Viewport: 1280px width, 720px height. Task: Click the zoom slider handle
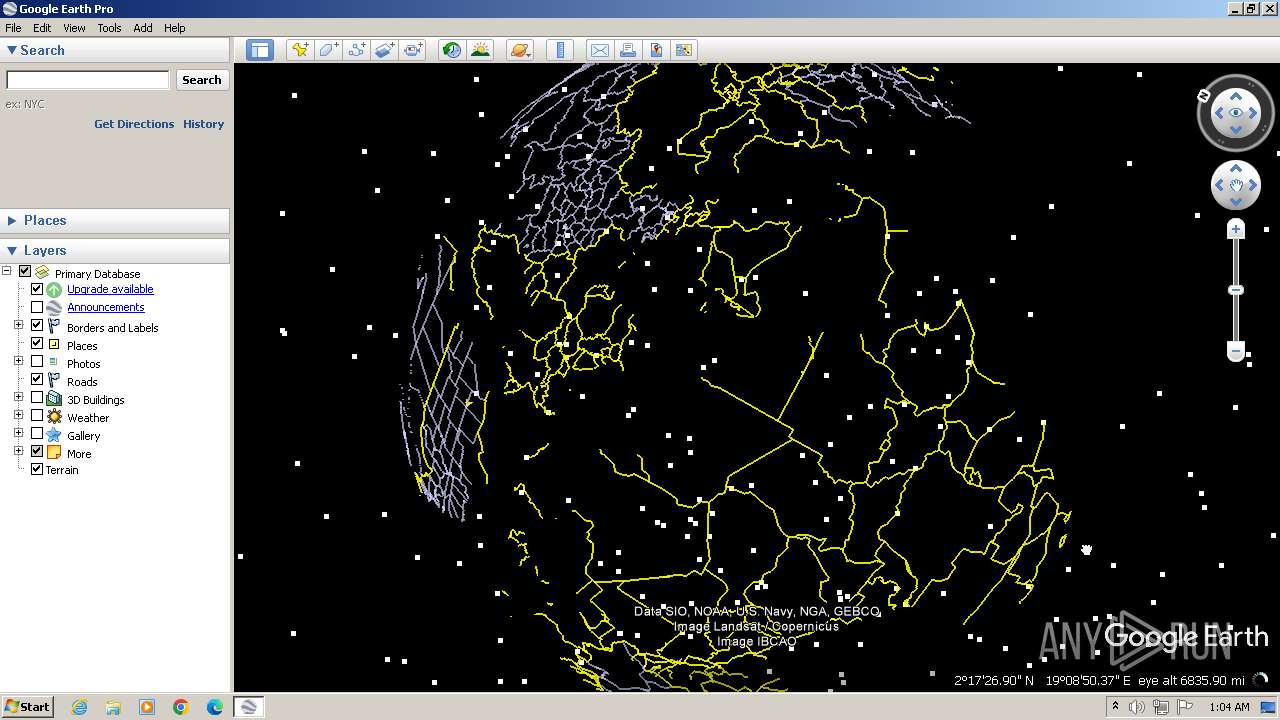tap(1236, 290)
